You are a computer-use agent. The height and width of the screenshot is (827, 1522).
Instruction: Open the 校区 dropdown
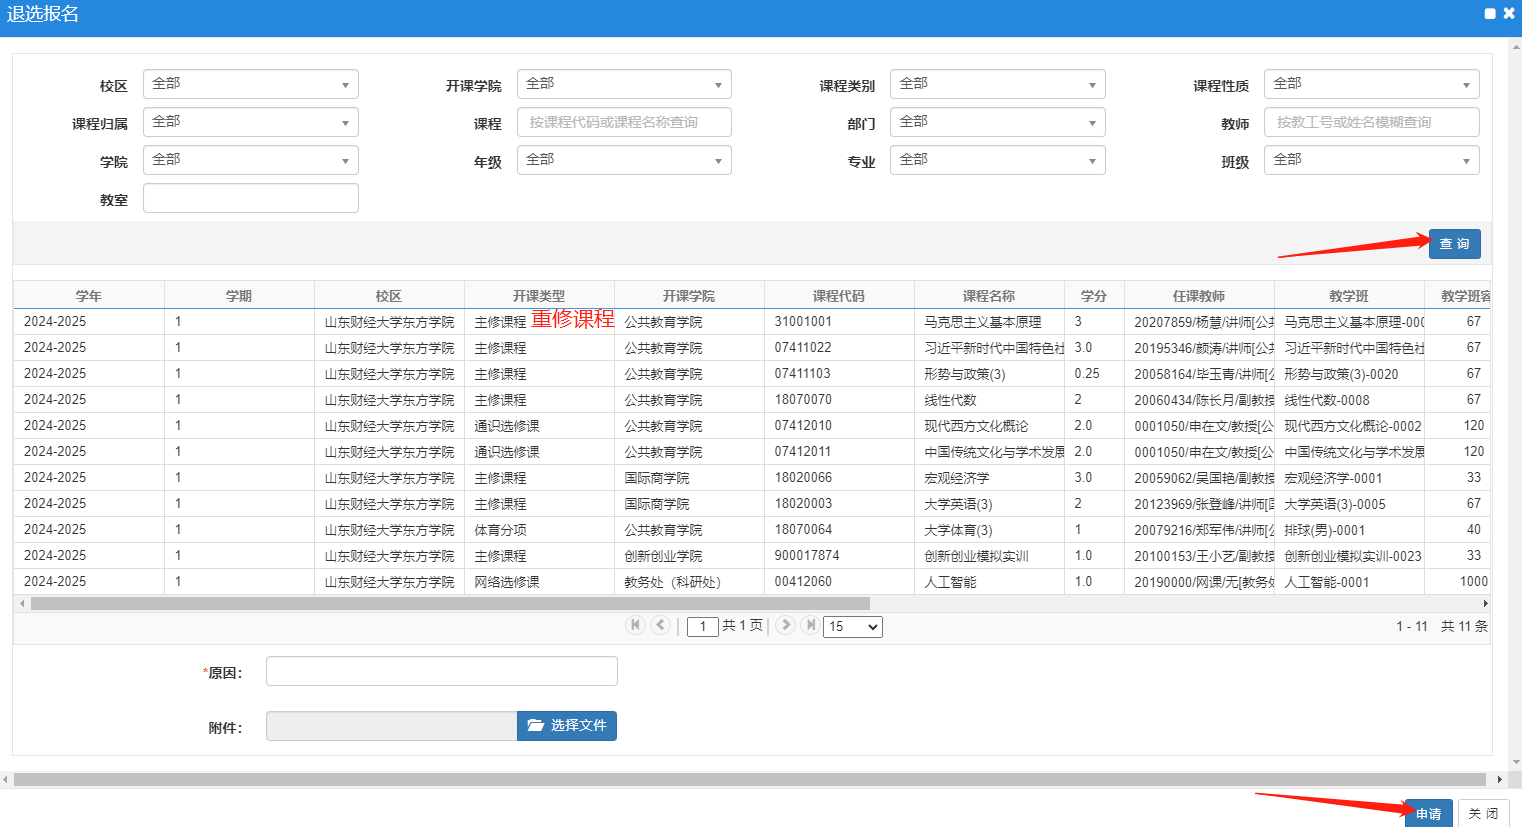point(250,84)
